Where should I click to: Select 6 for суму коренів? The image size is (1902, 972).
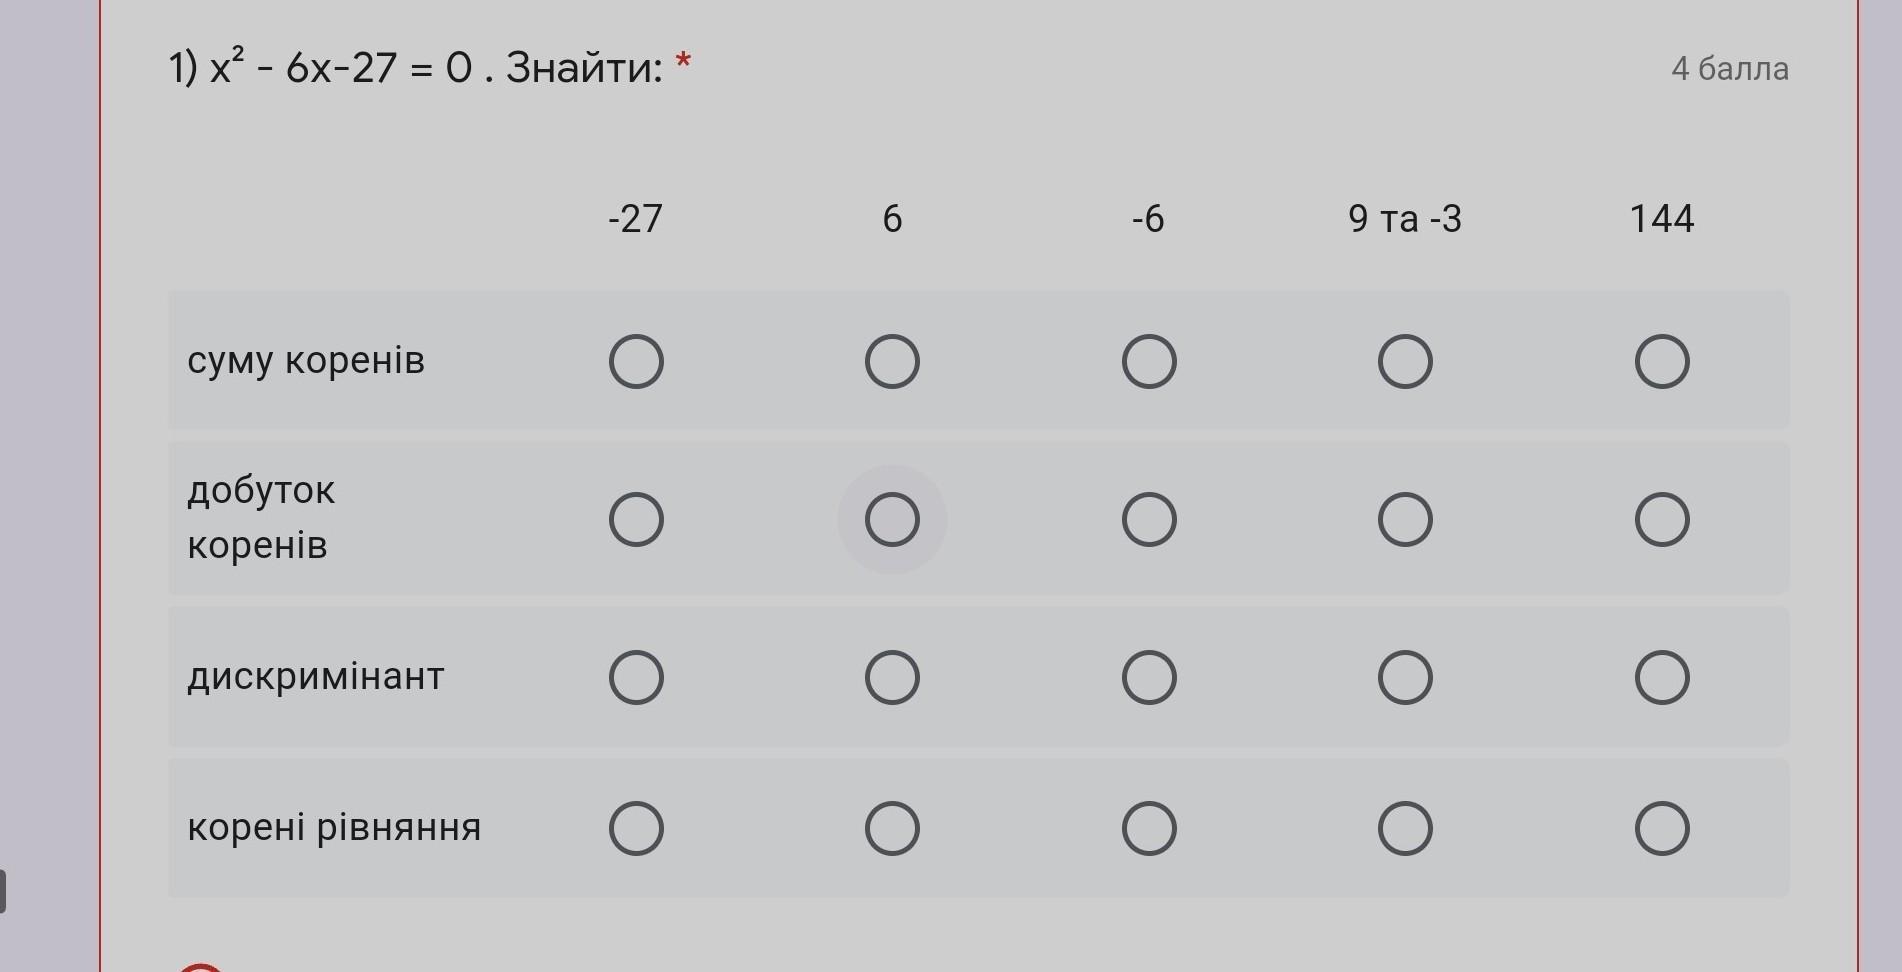pyautogui.click(x=892, y=361)
